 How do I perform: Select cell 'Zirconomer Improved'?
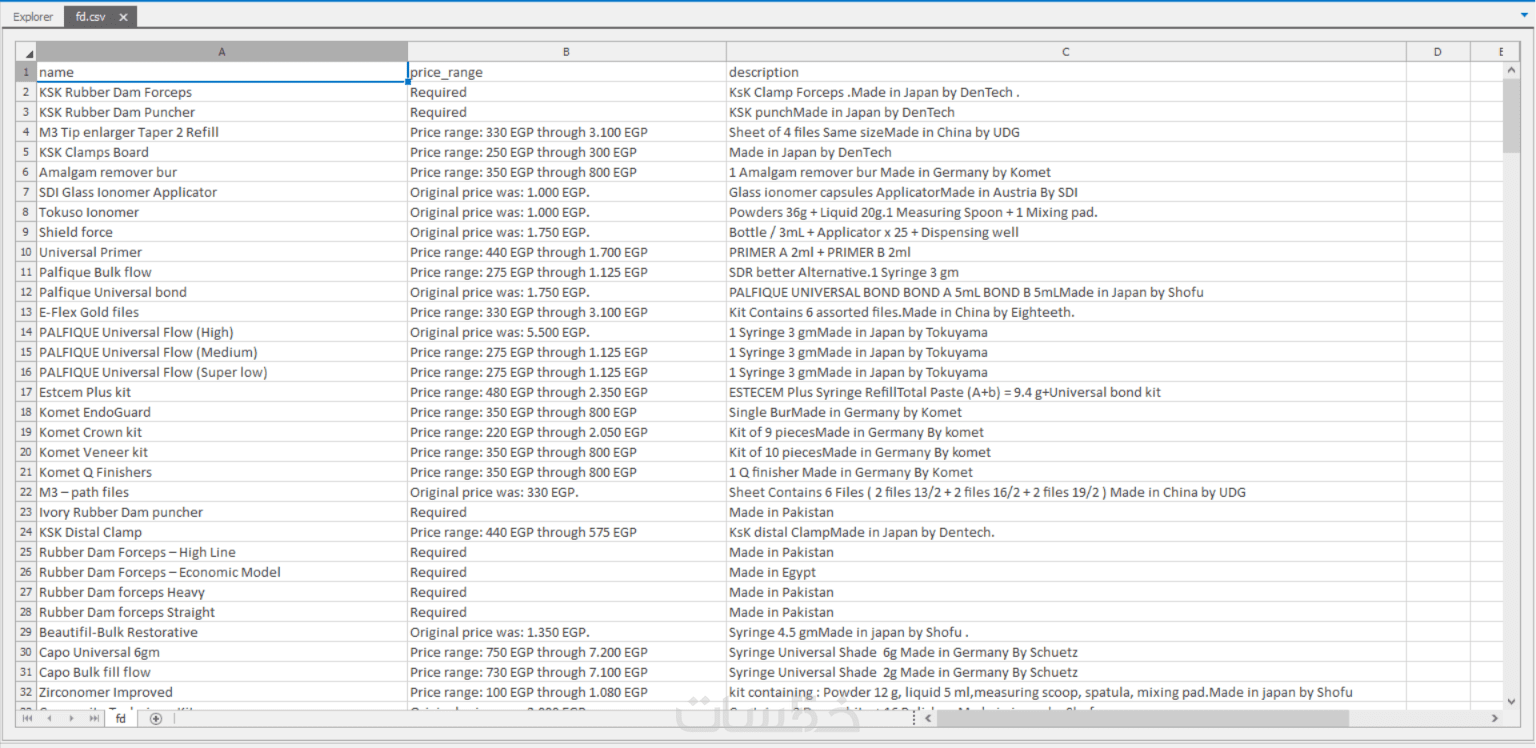222,692
